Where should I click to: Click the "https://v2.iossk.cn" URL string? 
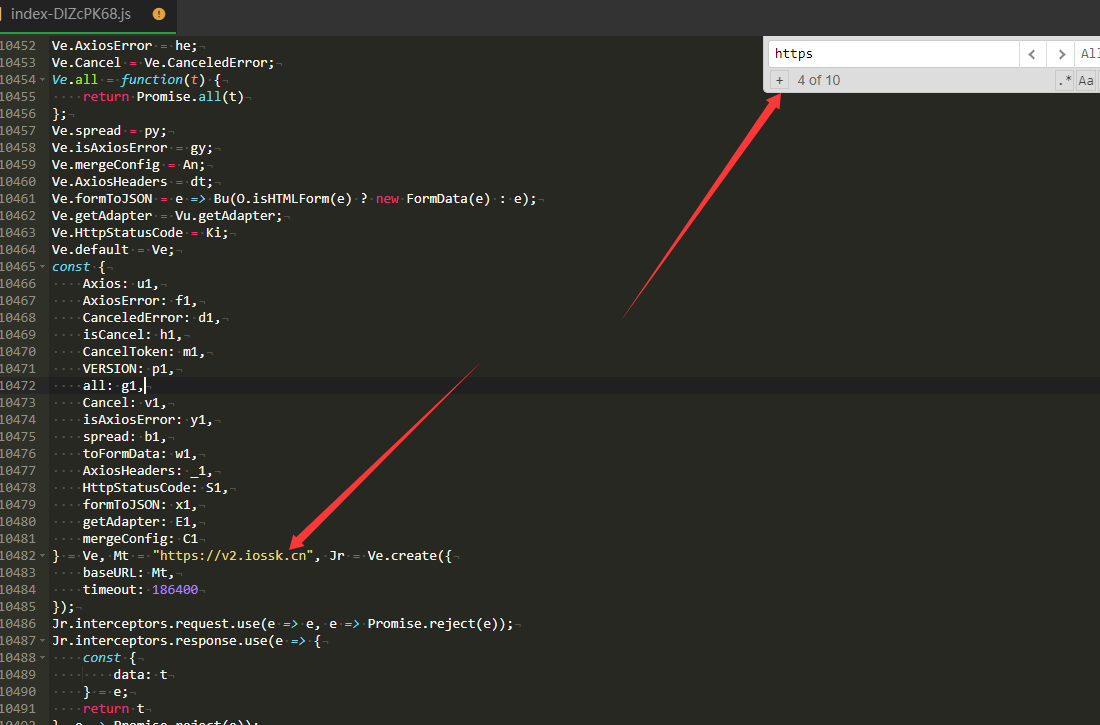click(234, 556)
